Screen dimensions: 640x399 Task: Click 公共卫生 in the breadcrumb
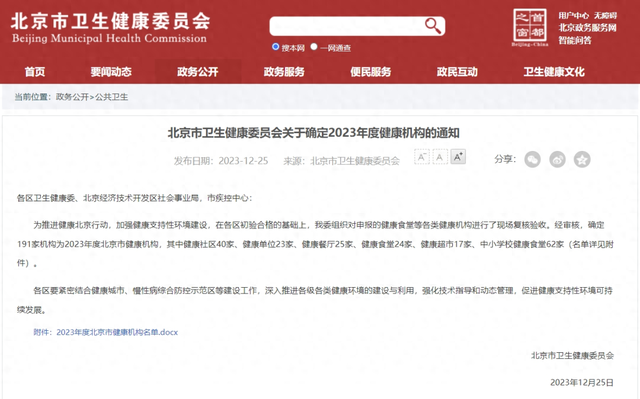coord(111,97)
